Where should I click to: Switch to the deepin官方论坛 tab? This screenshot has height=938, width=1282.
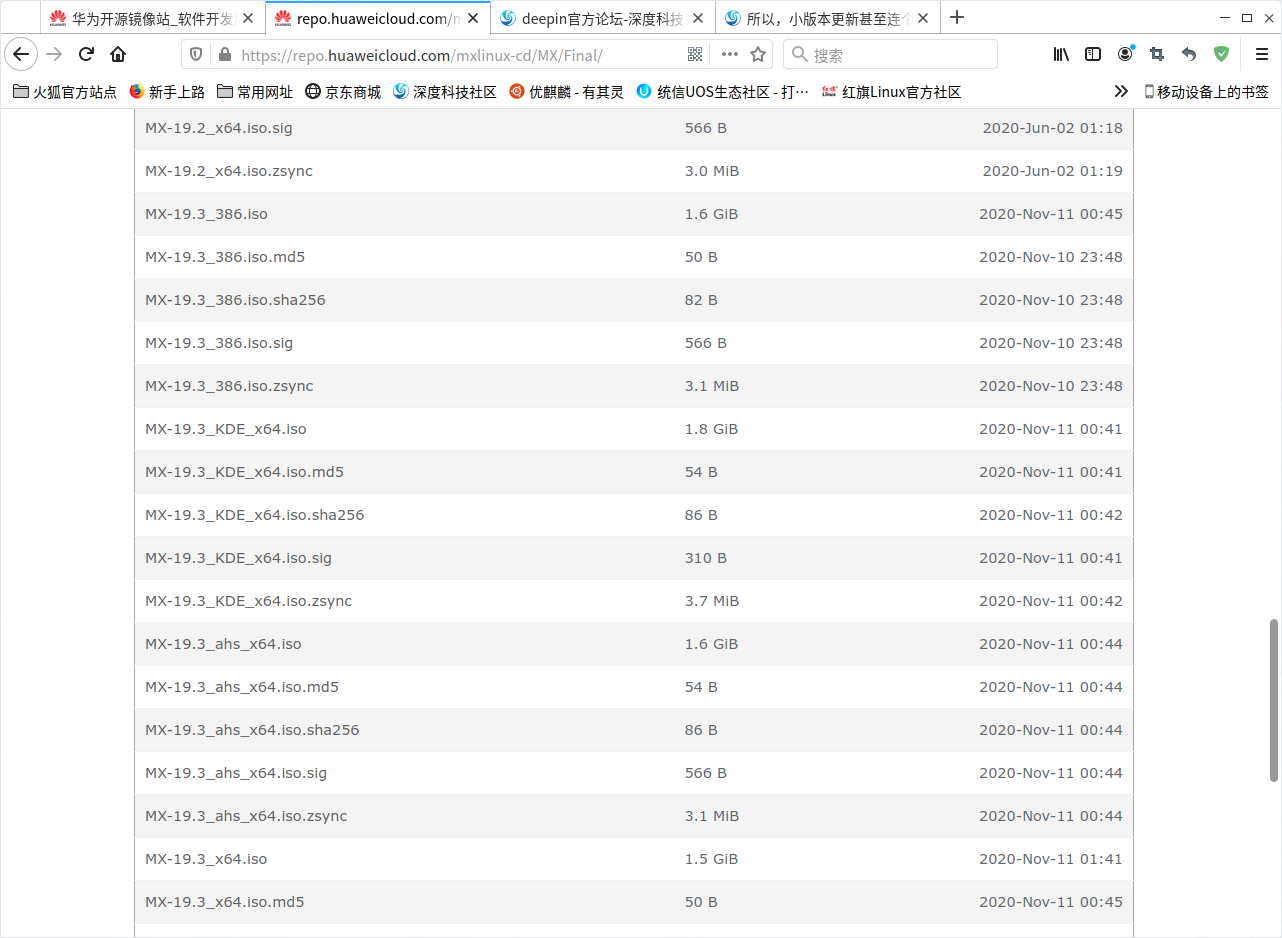(x=605, y=18)
